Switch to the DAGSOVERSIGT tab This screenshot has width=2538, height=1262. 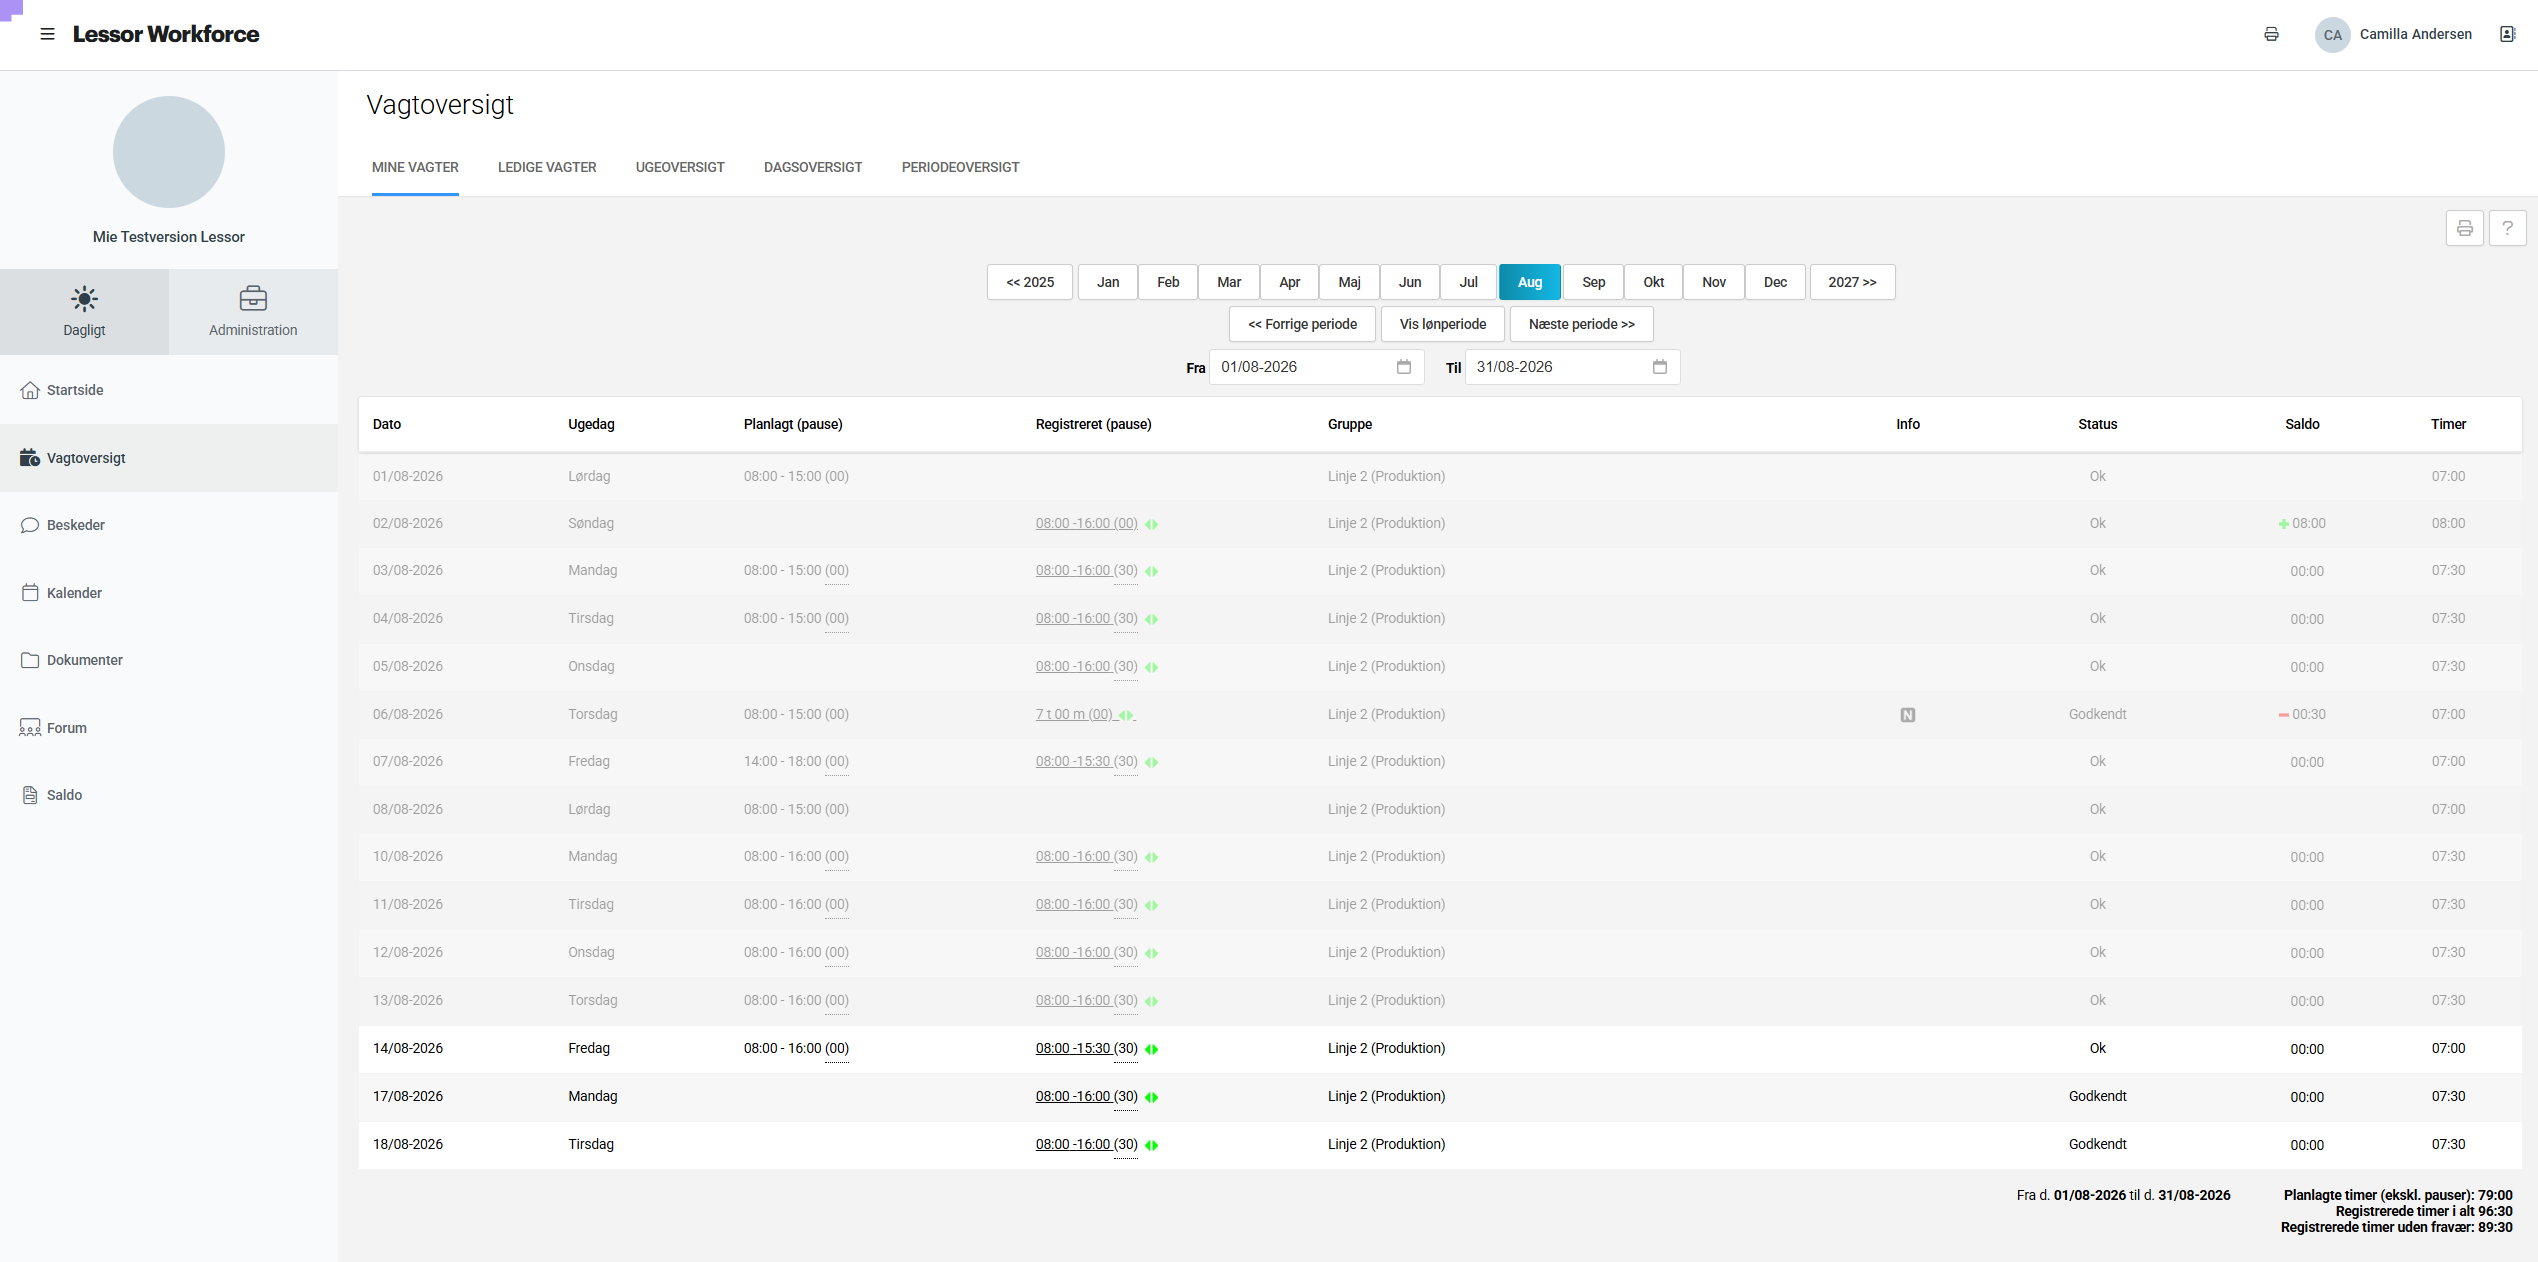(813, 167)
